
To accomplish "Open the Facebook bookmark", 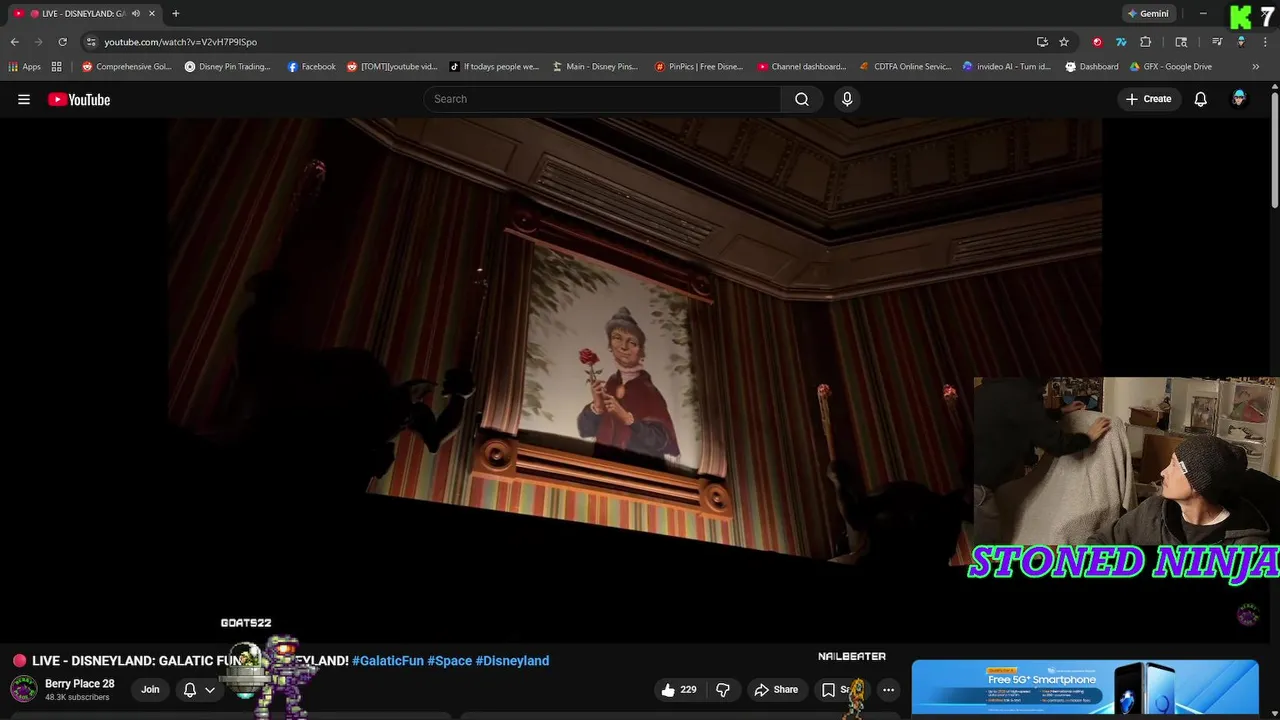I will (x=312, y=67).
